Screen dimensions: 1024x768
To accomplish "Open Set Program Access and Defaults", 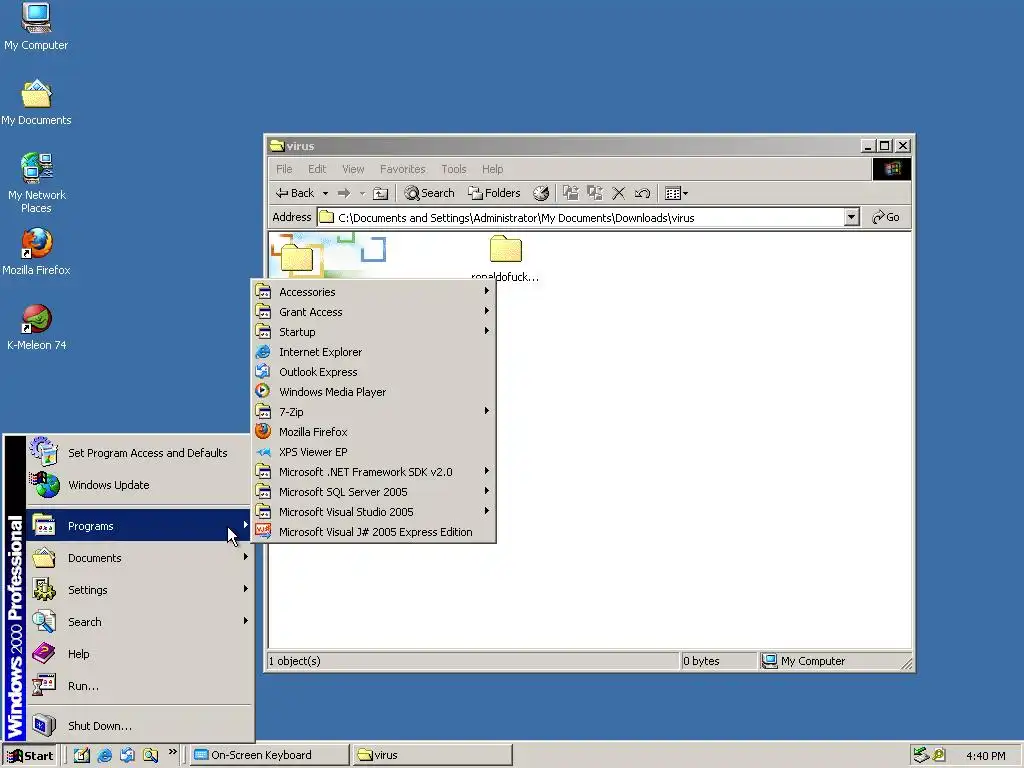I will pyautogui.click(x=138, y=453).
